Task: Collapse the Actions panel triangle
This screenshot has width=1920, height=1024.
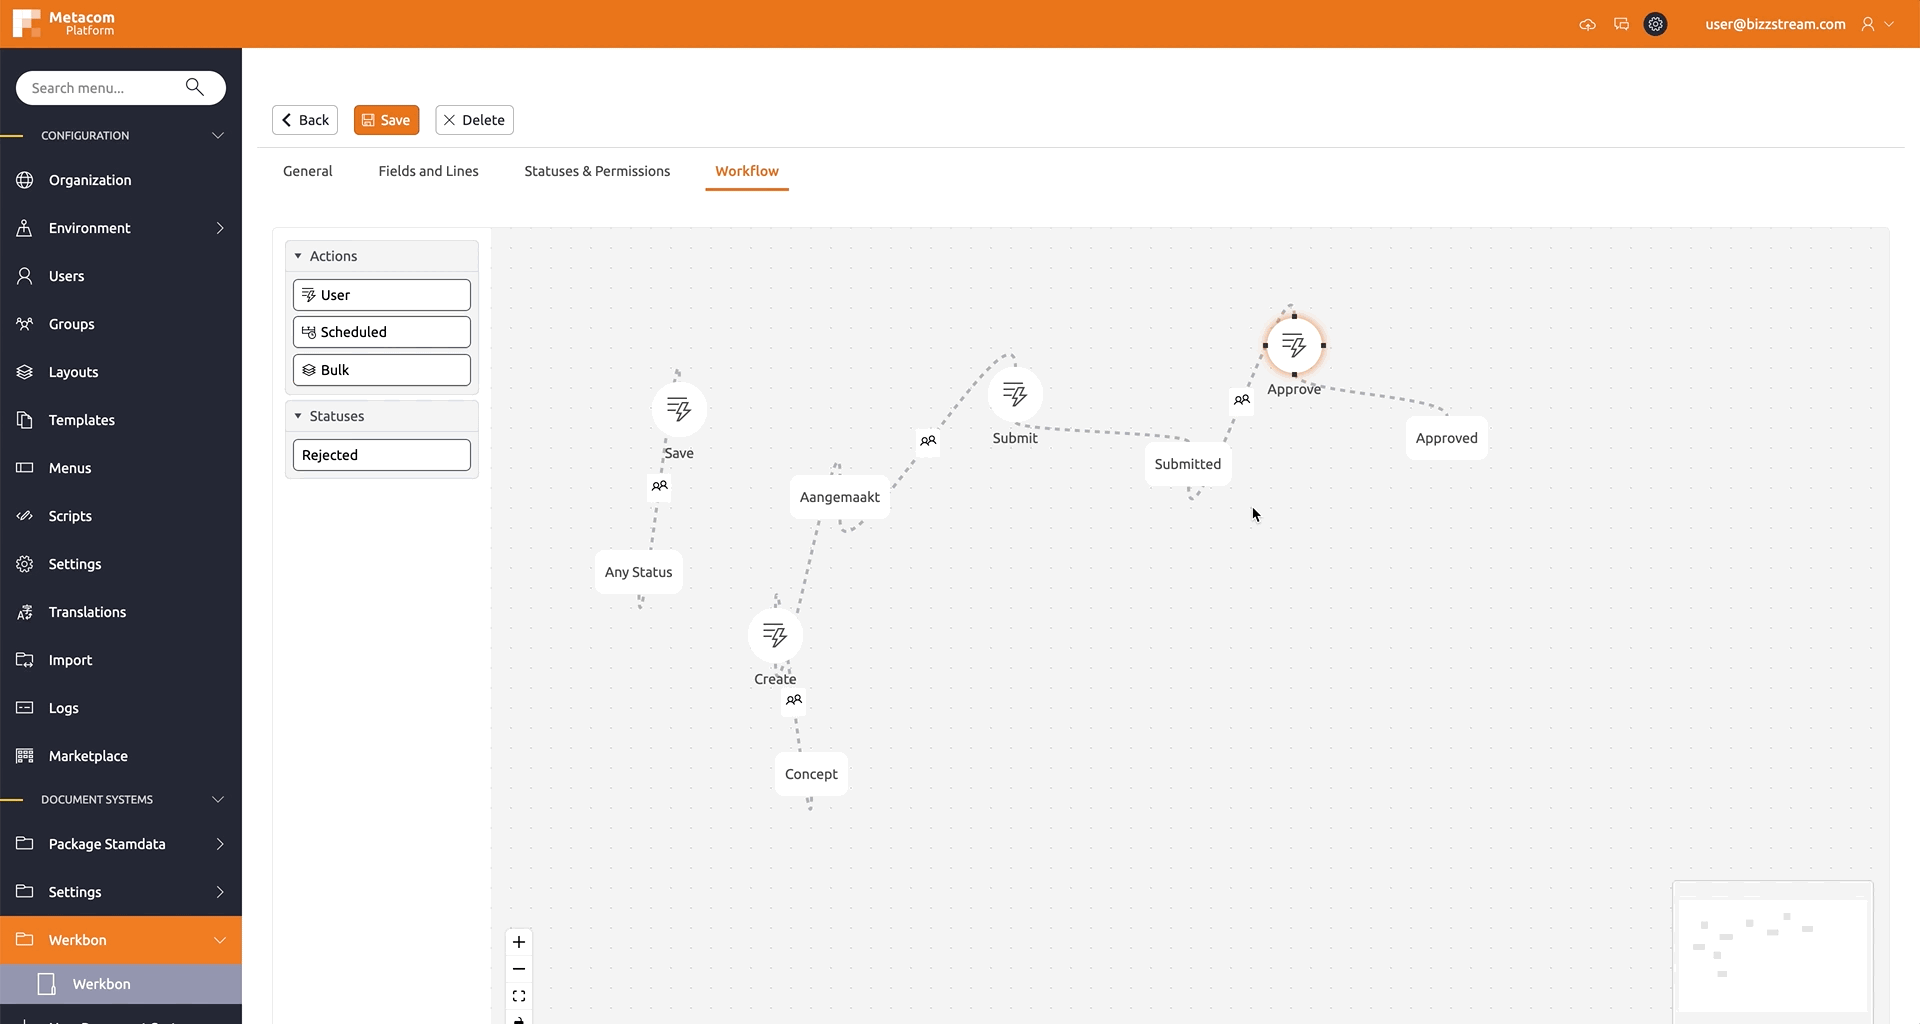Action: pyautogui.click(x=298, y=256)
